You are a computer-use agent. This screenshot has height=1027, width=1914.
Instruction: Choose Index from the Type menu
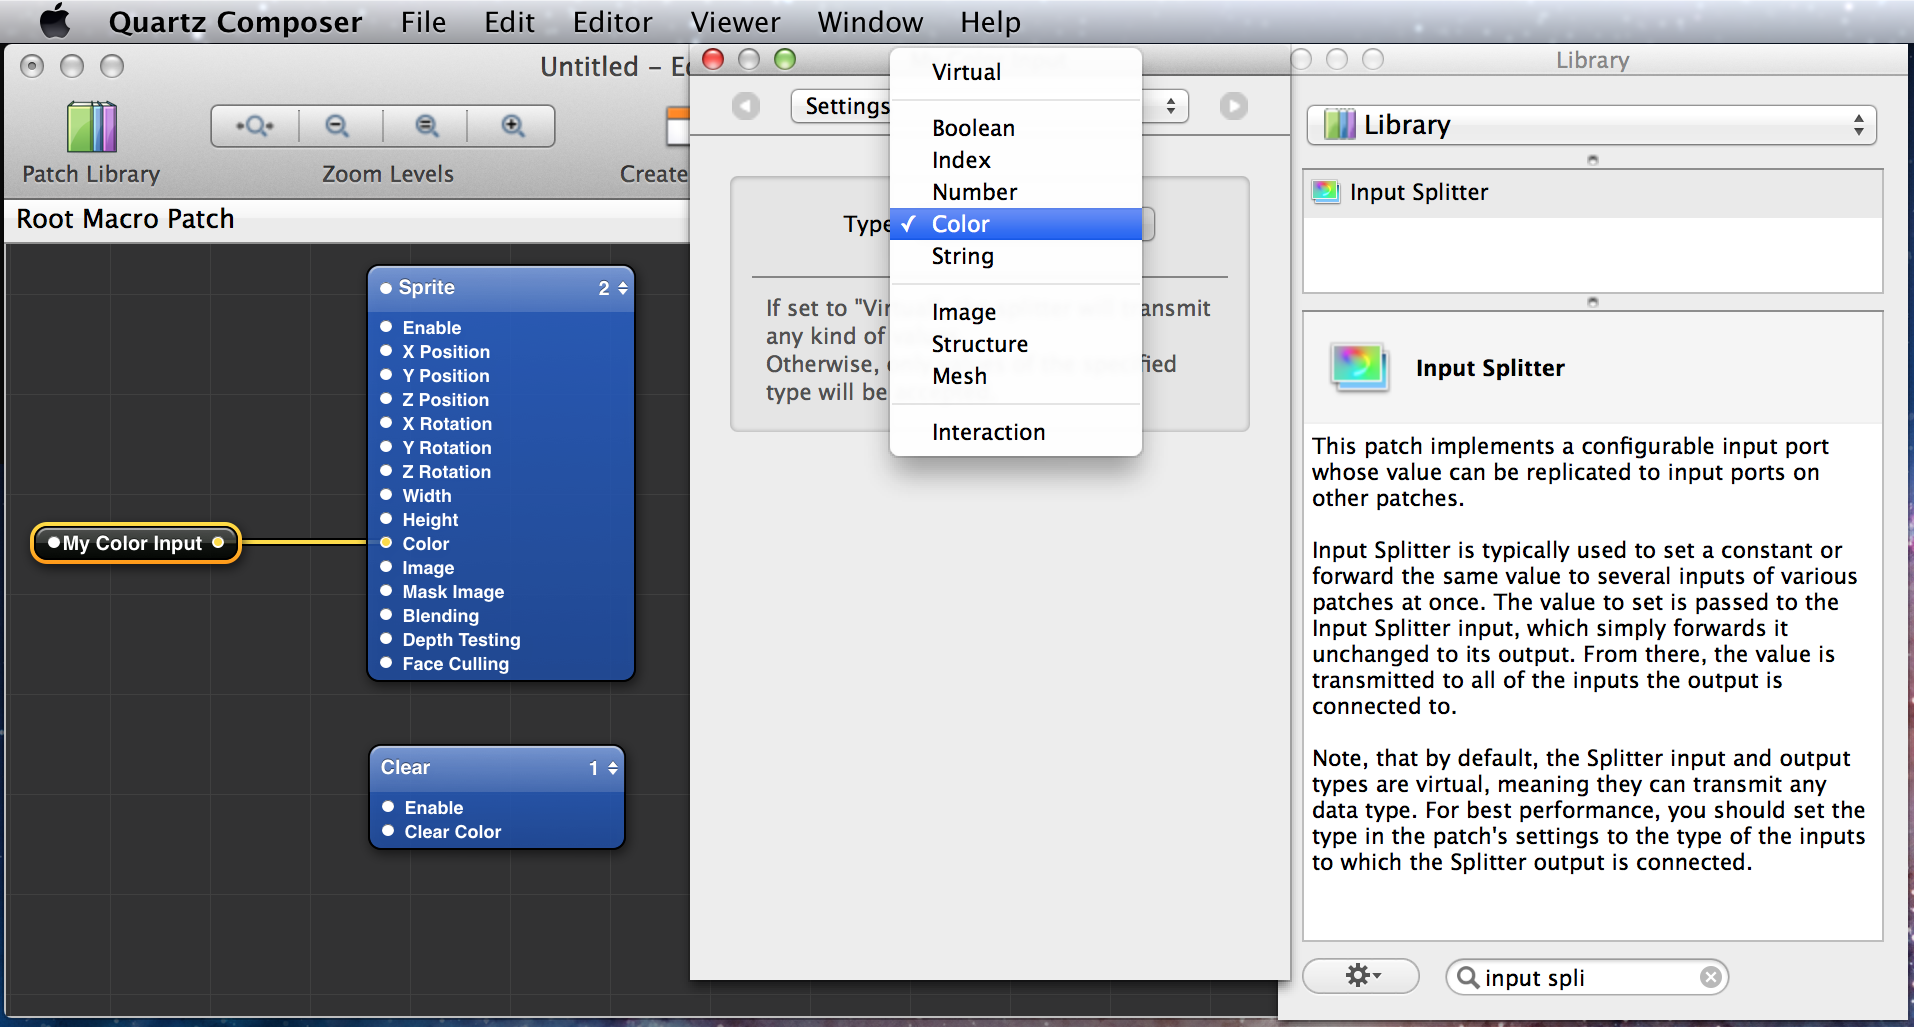1016,160
